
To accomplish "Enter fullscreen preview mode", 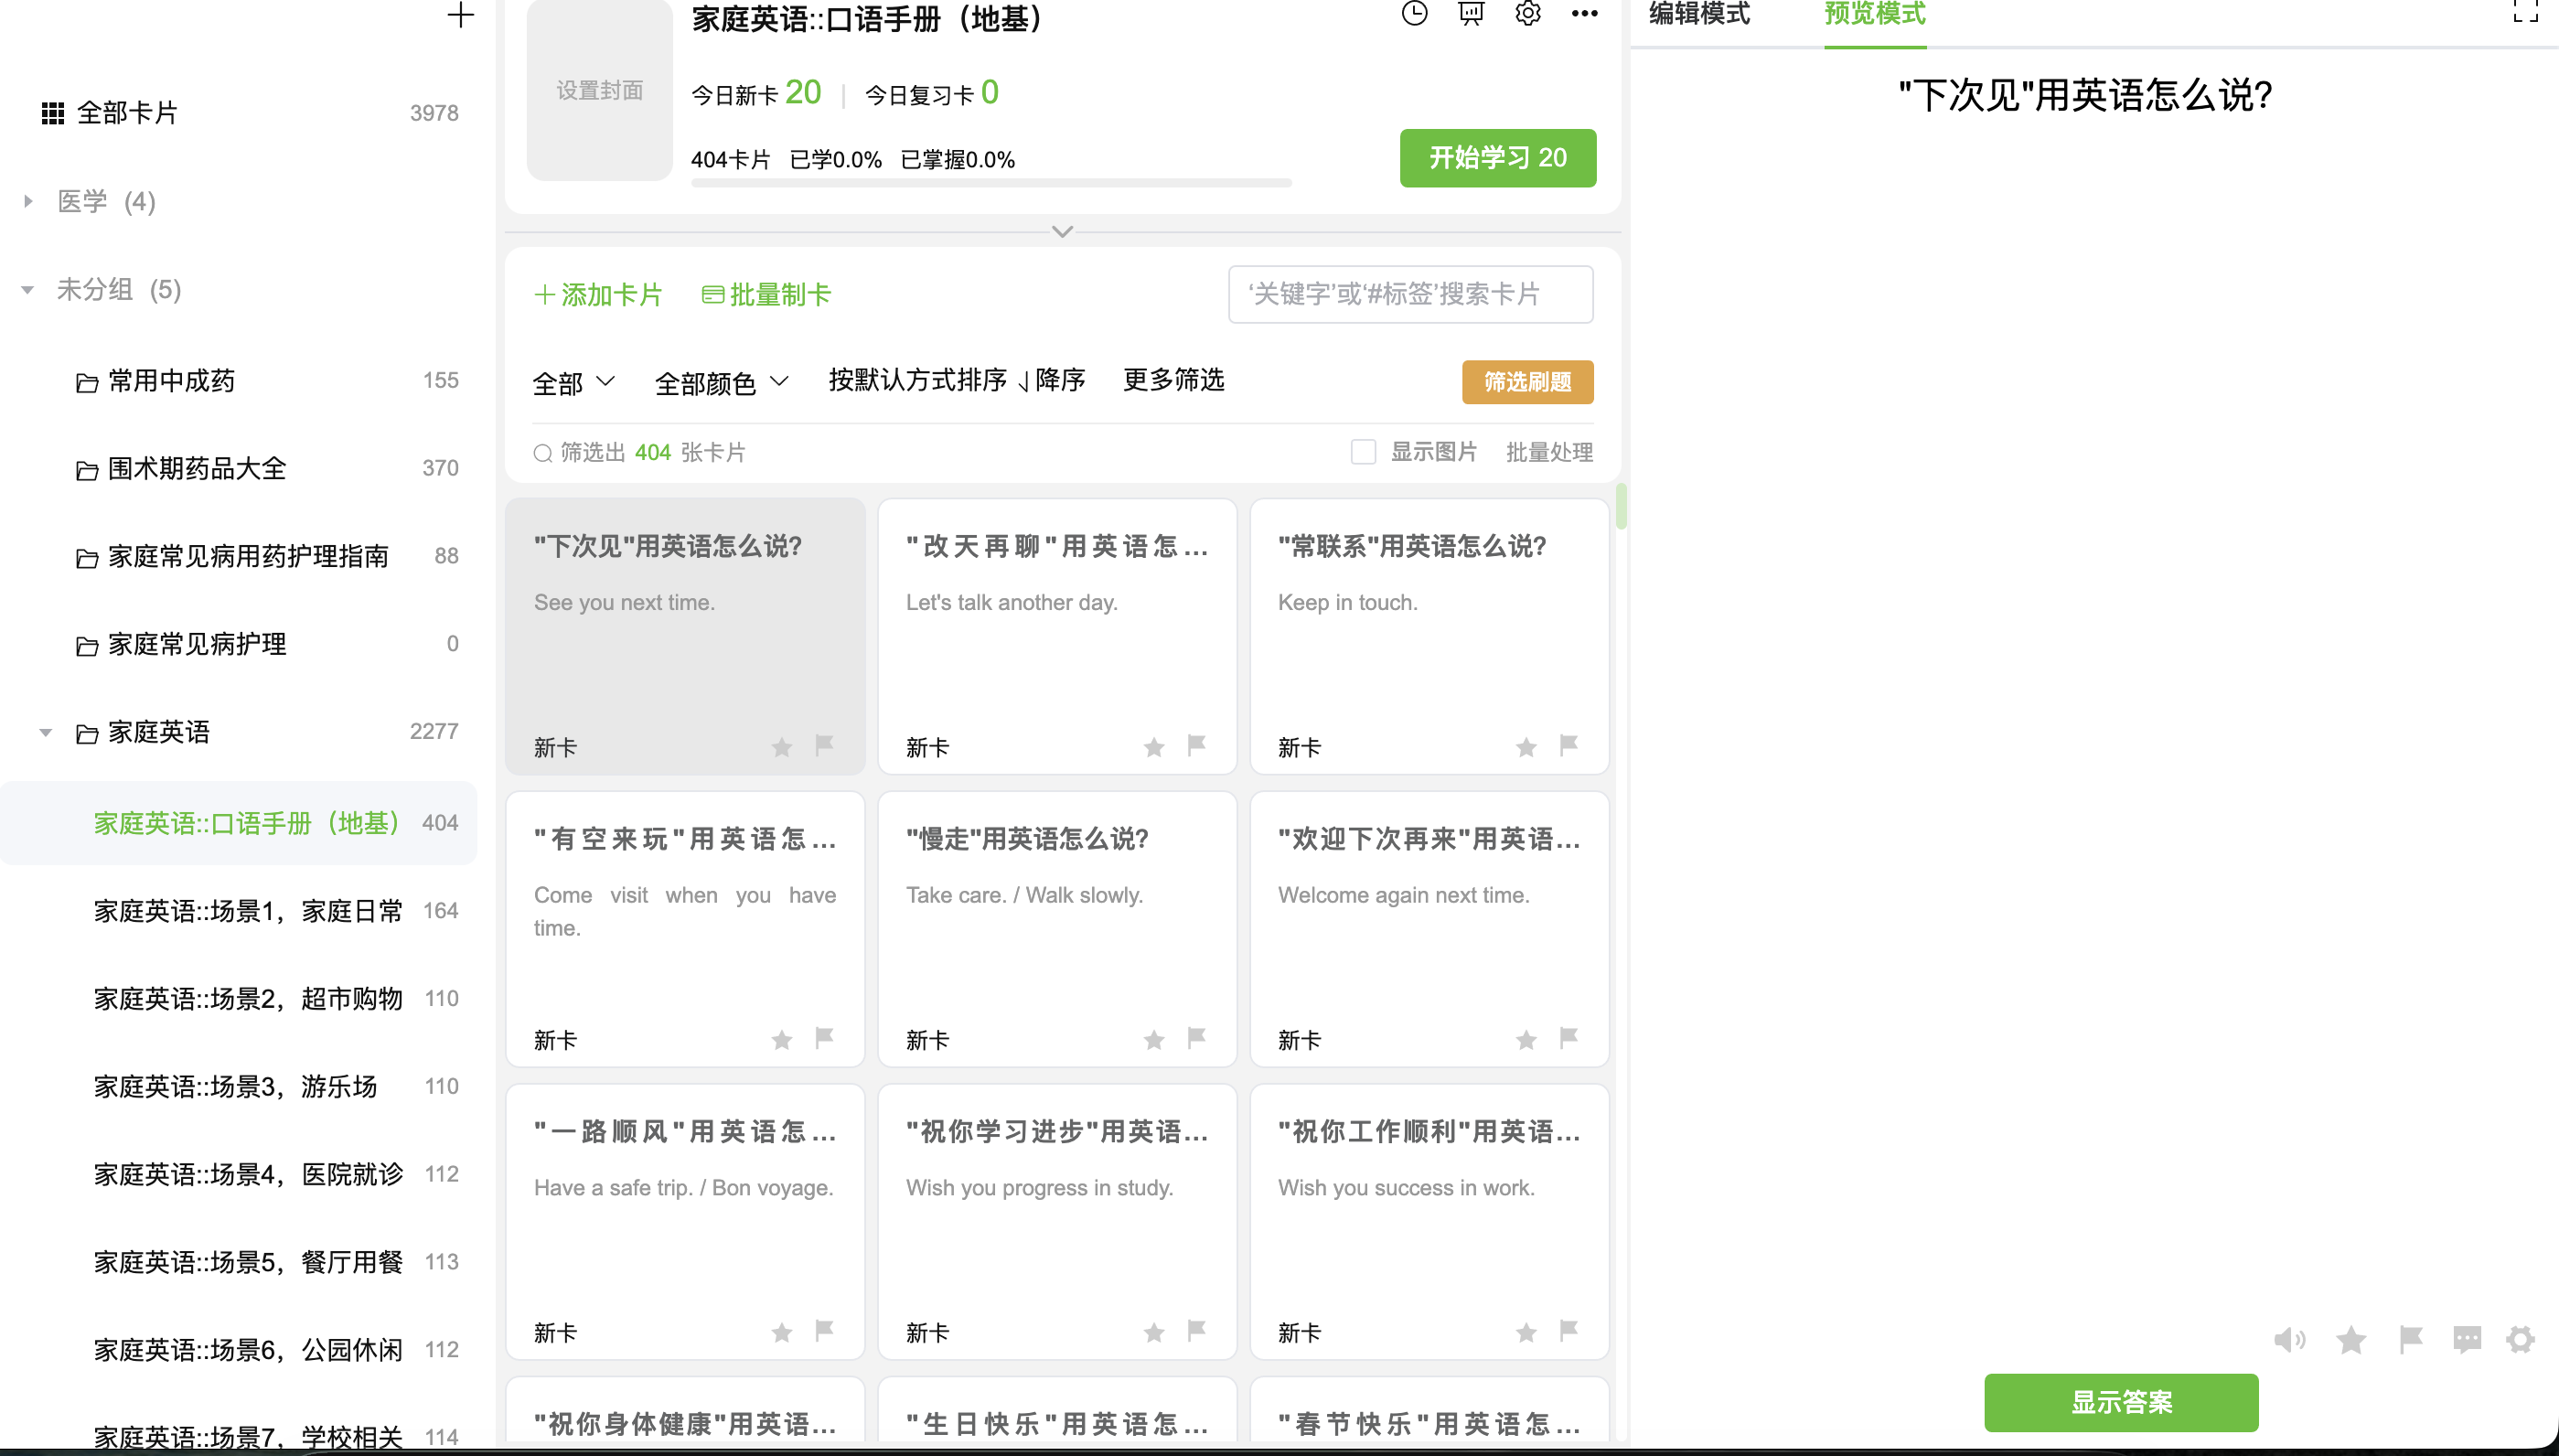I will click(2526, 11).
